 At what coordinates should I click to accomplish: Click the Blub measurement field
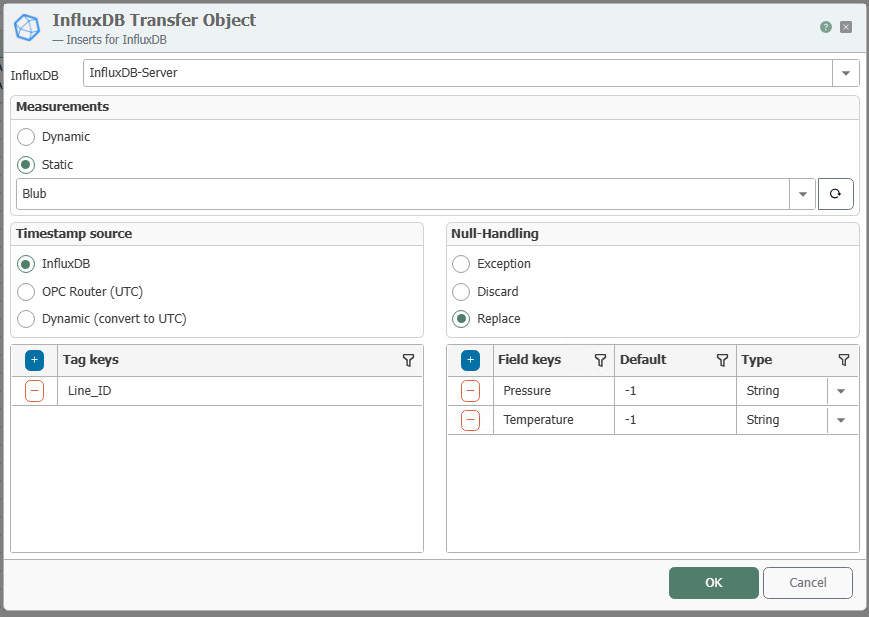point(403,194)
